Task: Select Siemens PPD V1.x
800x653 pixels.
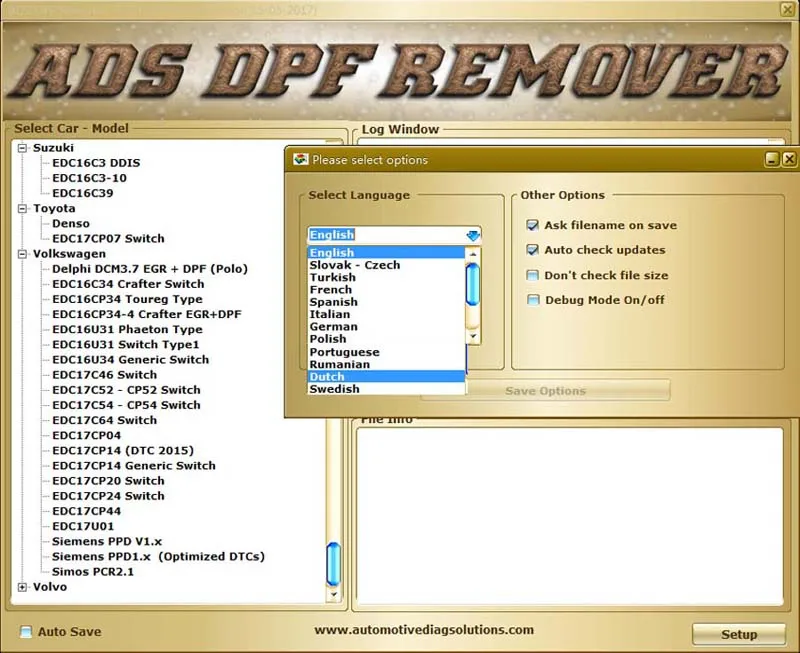Action: click(107, 541)
